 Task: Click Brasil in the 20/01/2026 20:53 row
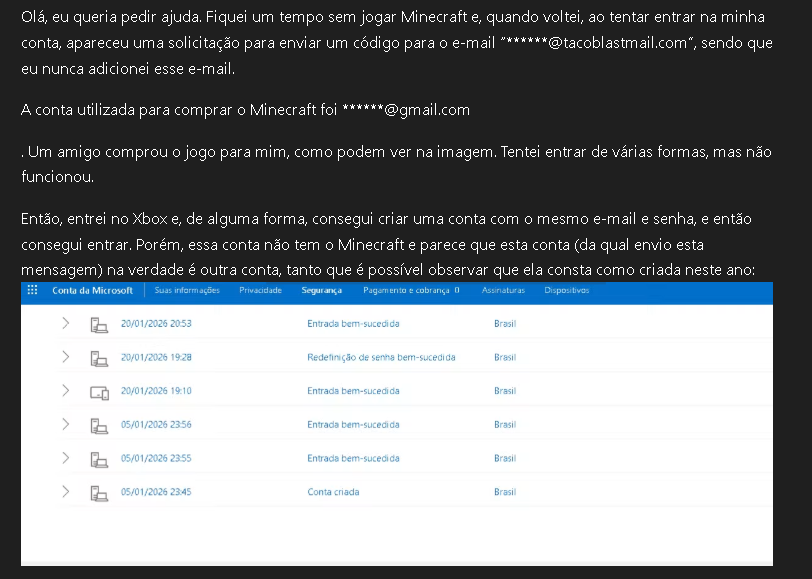[505, 324]
